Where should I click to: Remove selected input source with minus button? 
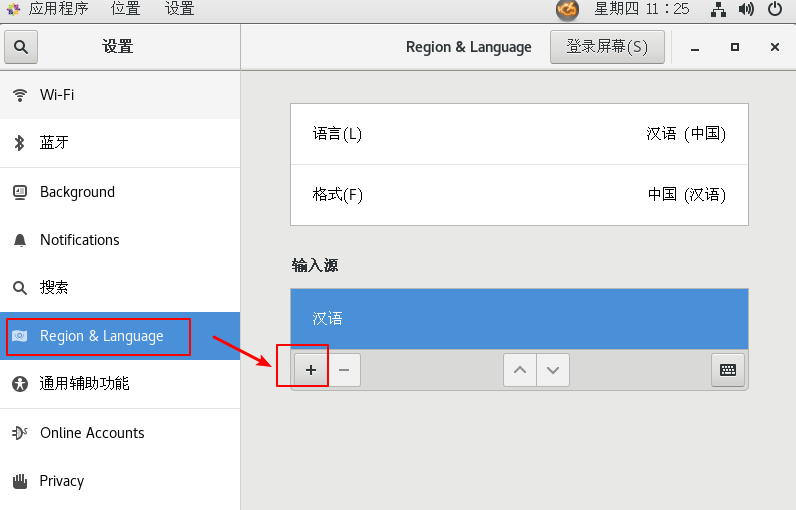pos(344,370)
